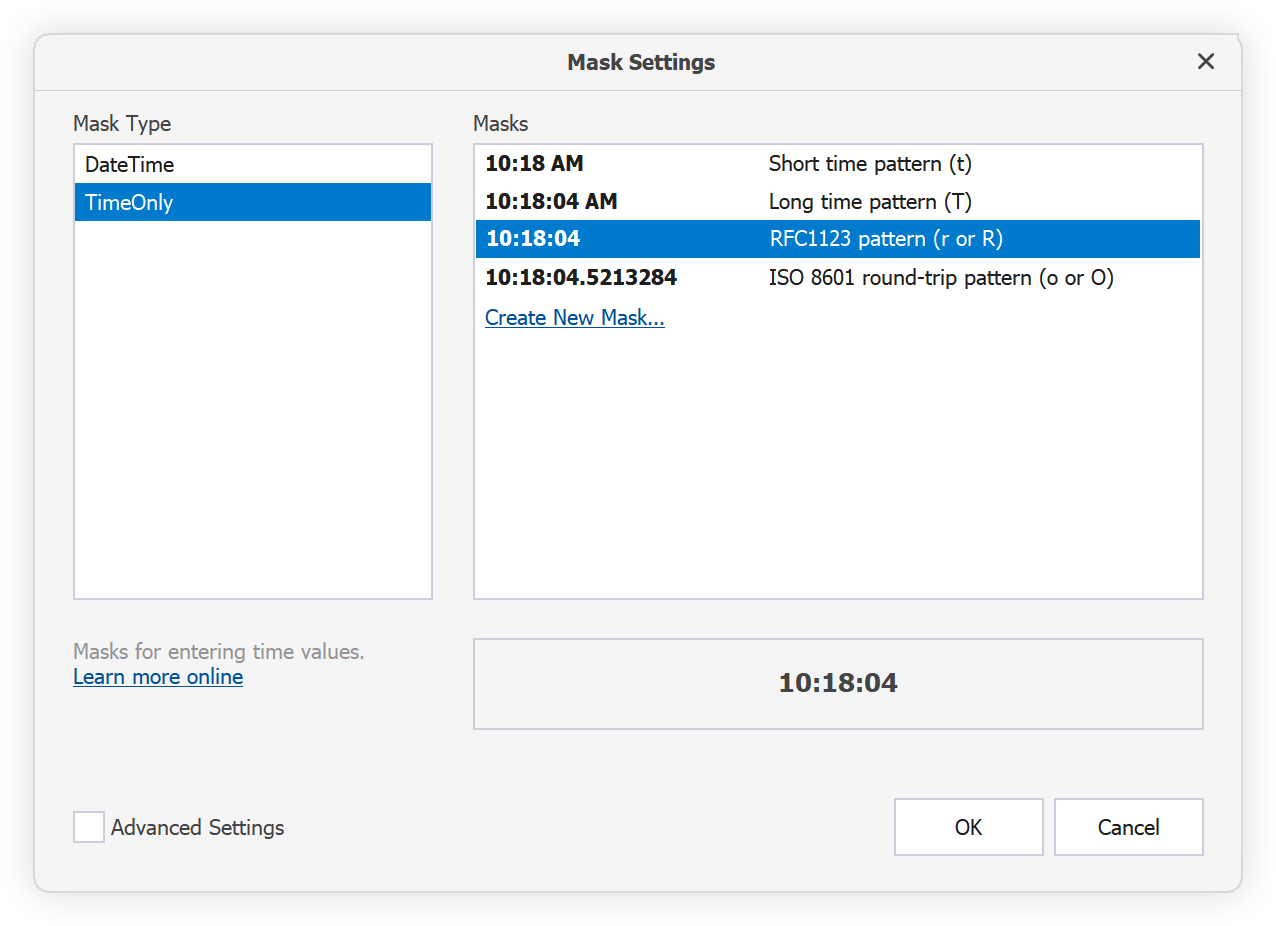The height and width of the screenshot is (926, 1276).
Task: Cancel the Mask Settings dialog
Action: tap(1128, 827)
